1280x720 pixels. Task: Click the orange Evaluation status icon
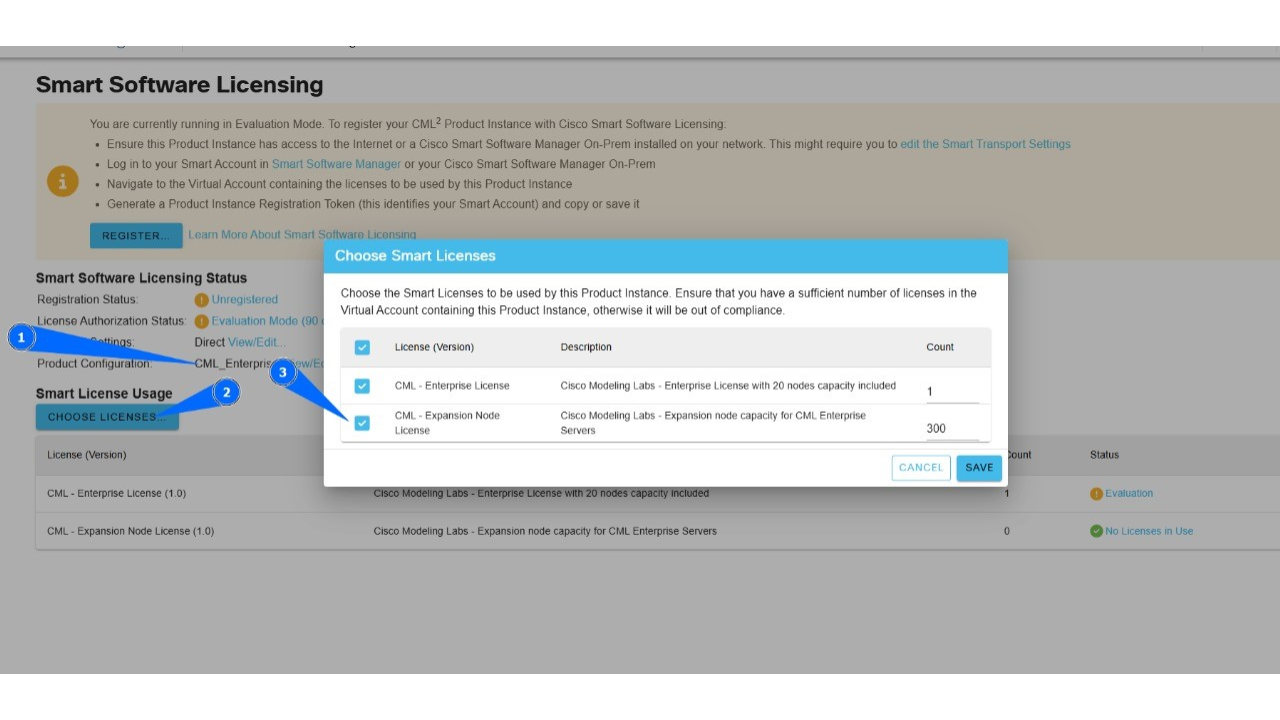[x=1096, y=493]
